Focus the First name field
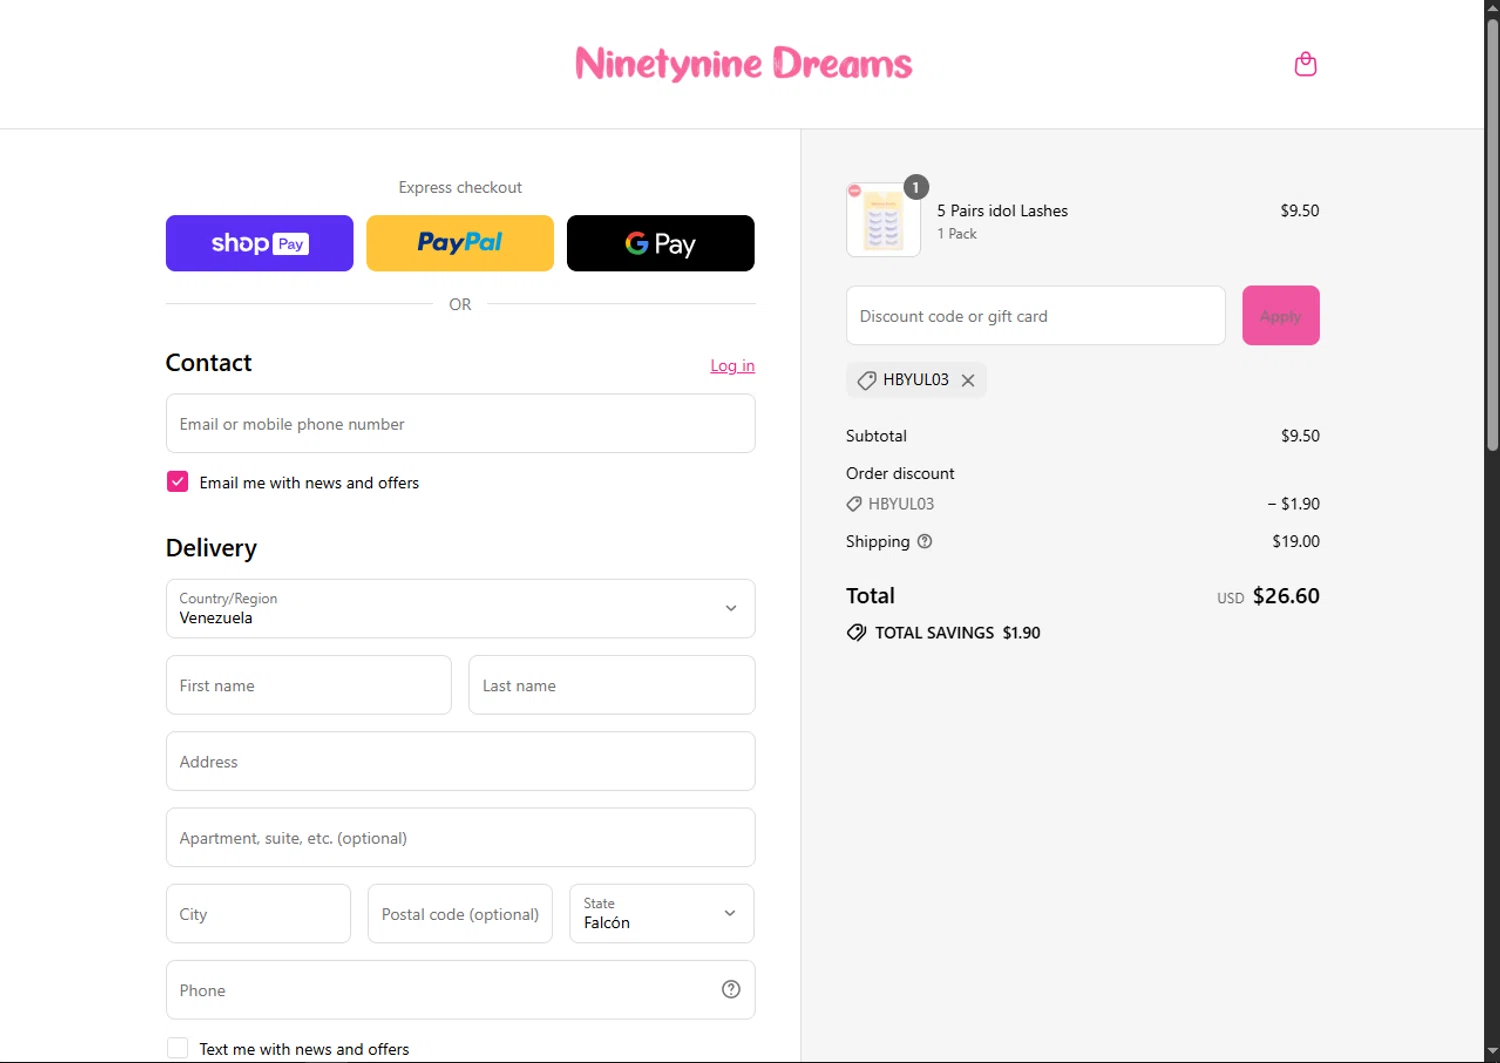The height and width of the screenshot is (1063, 1500). click(x=308, y=685)
